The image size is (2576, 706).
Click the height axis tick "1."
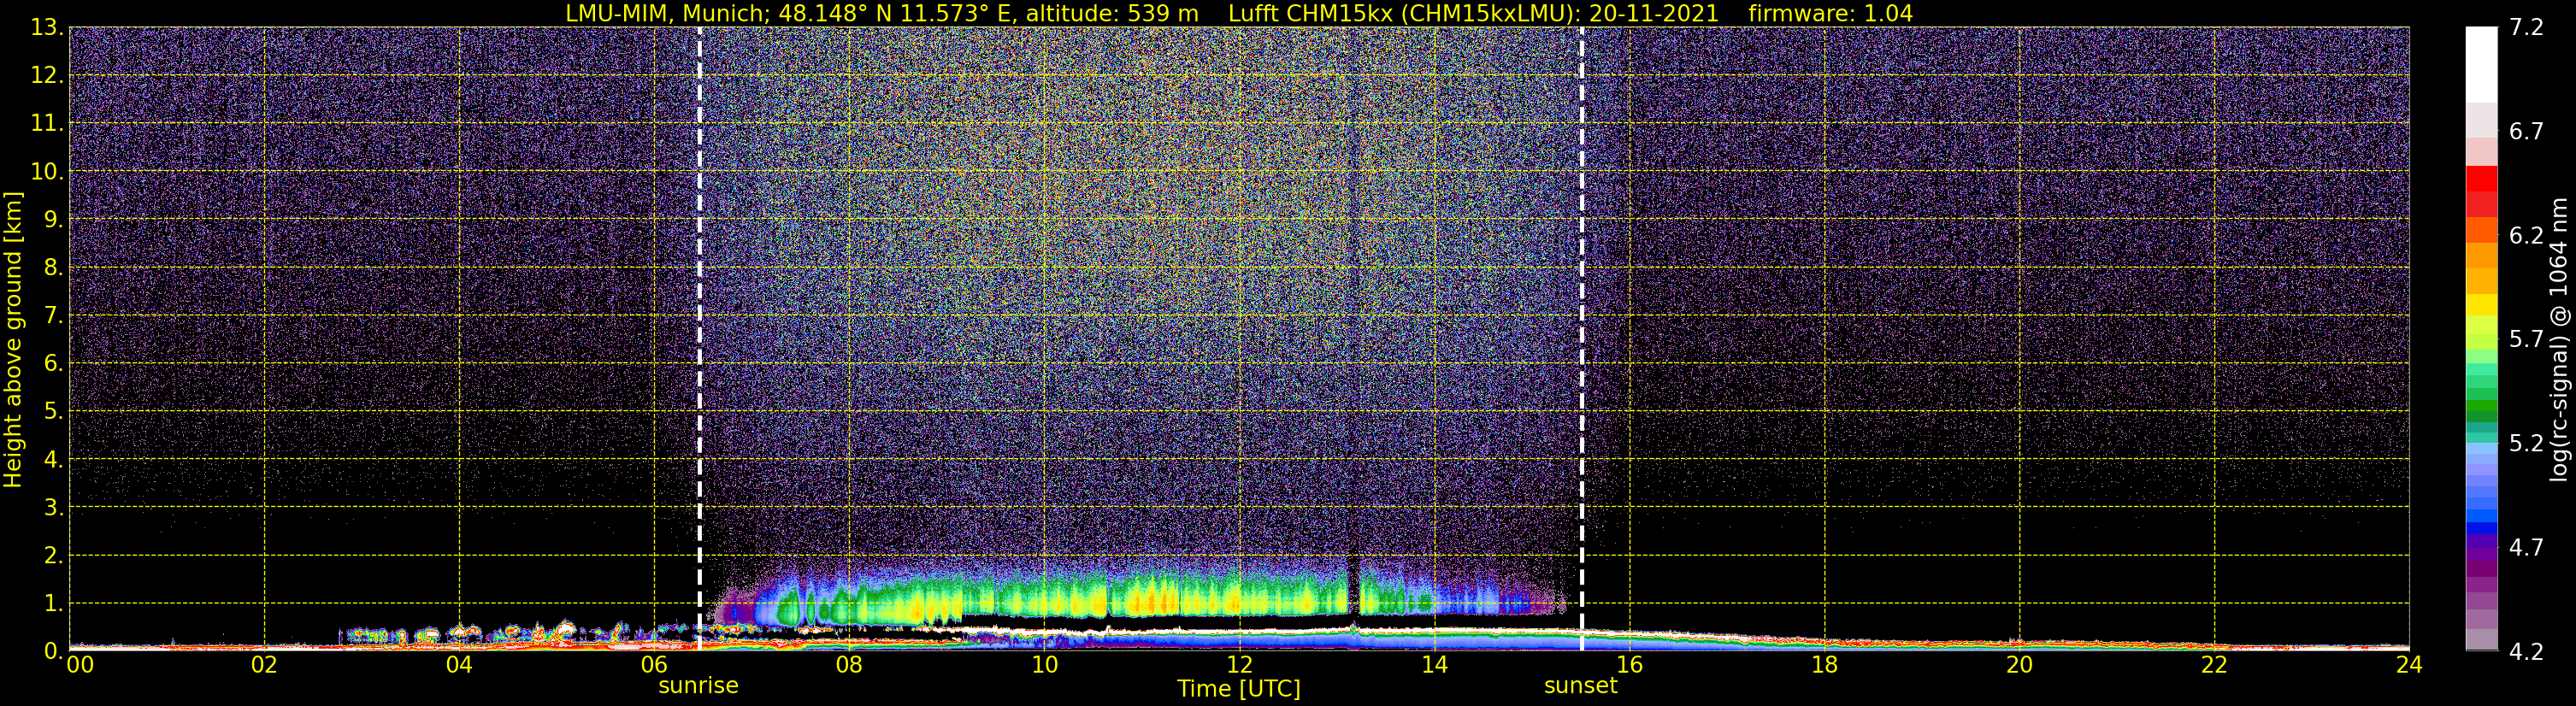tap(53, 603)
